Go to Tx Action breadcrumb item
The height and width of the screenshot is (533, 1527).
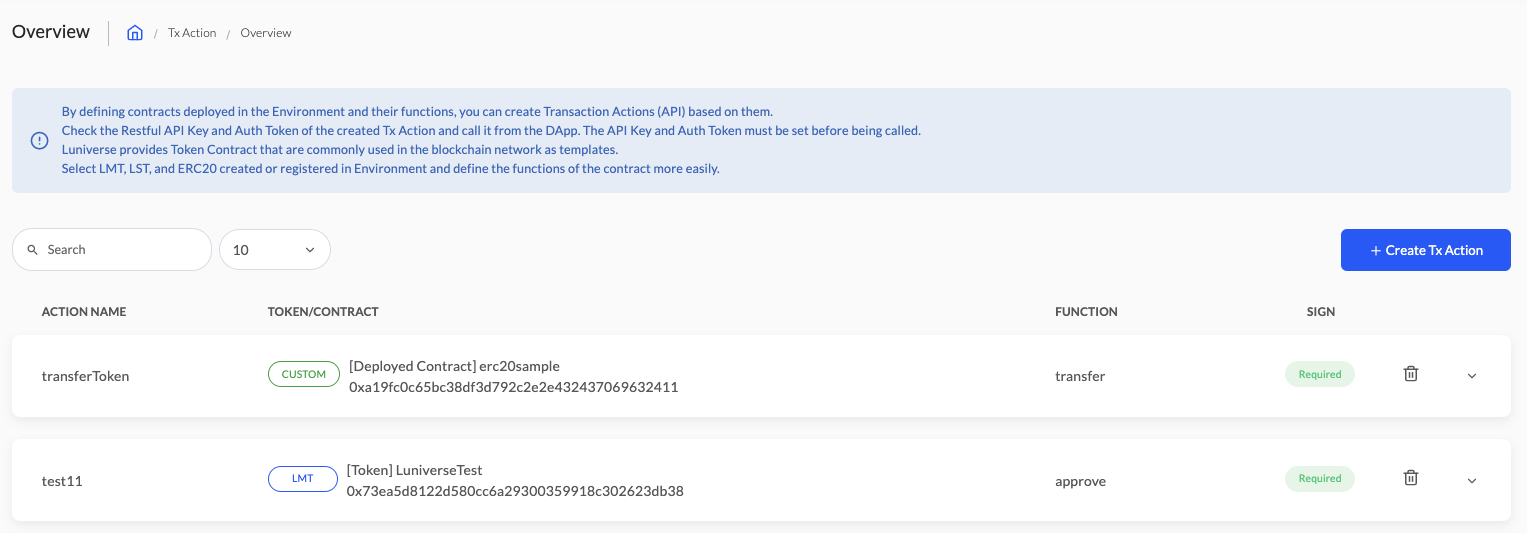click(x=192, y=33)
